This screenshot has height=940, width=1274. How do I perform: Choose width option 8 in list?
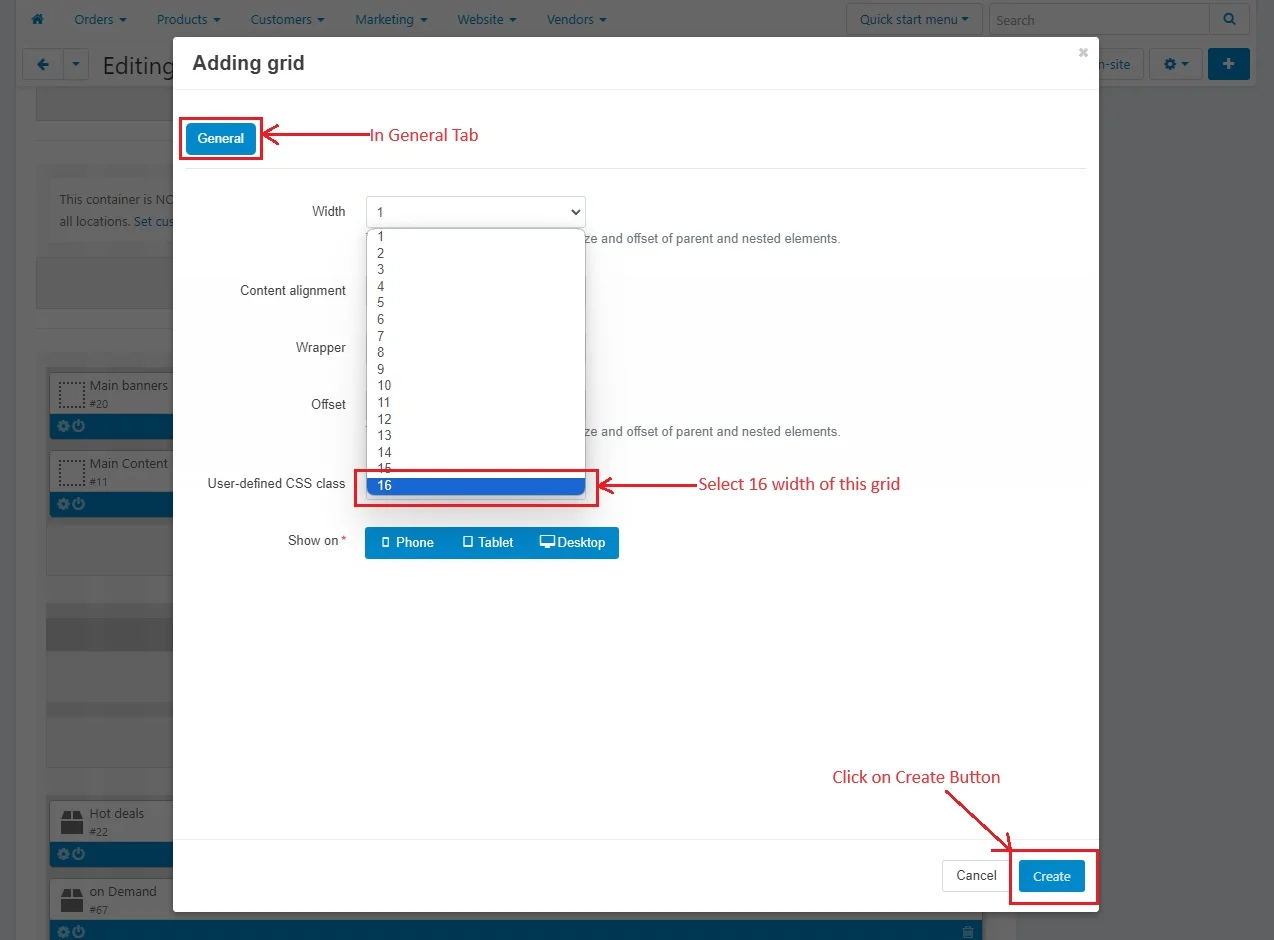pyautogui.click(x=476, y=353)
